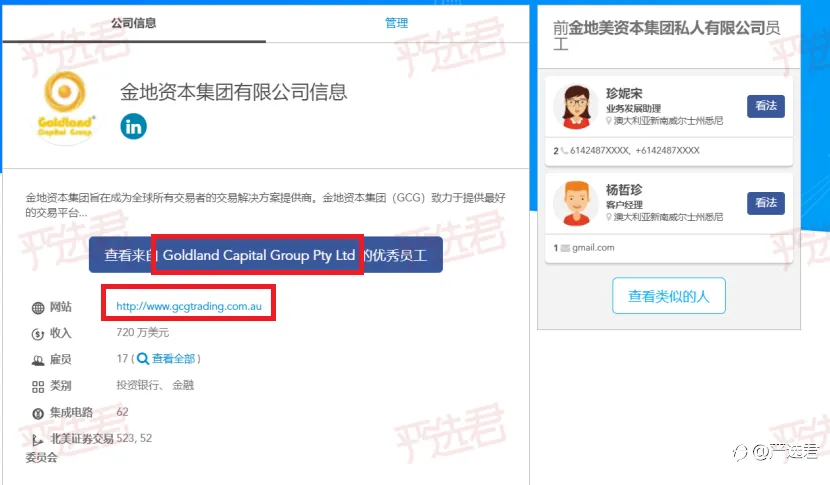The height and width of the screenshot is (485, 830).
Task: Open the company LinkedIn icon
Action: (x=133, y=127)
